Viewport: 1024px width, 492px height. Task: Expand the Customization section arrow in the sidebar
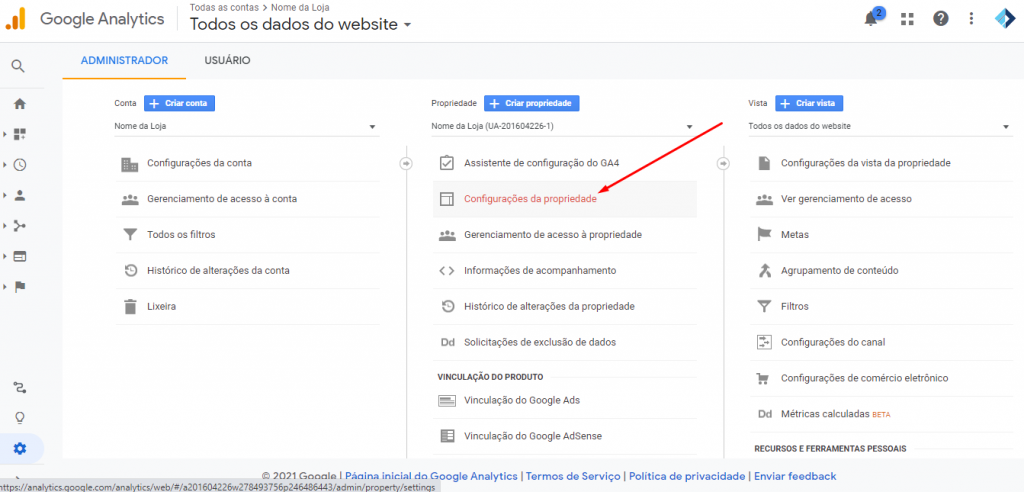click(x=5, y=134)
